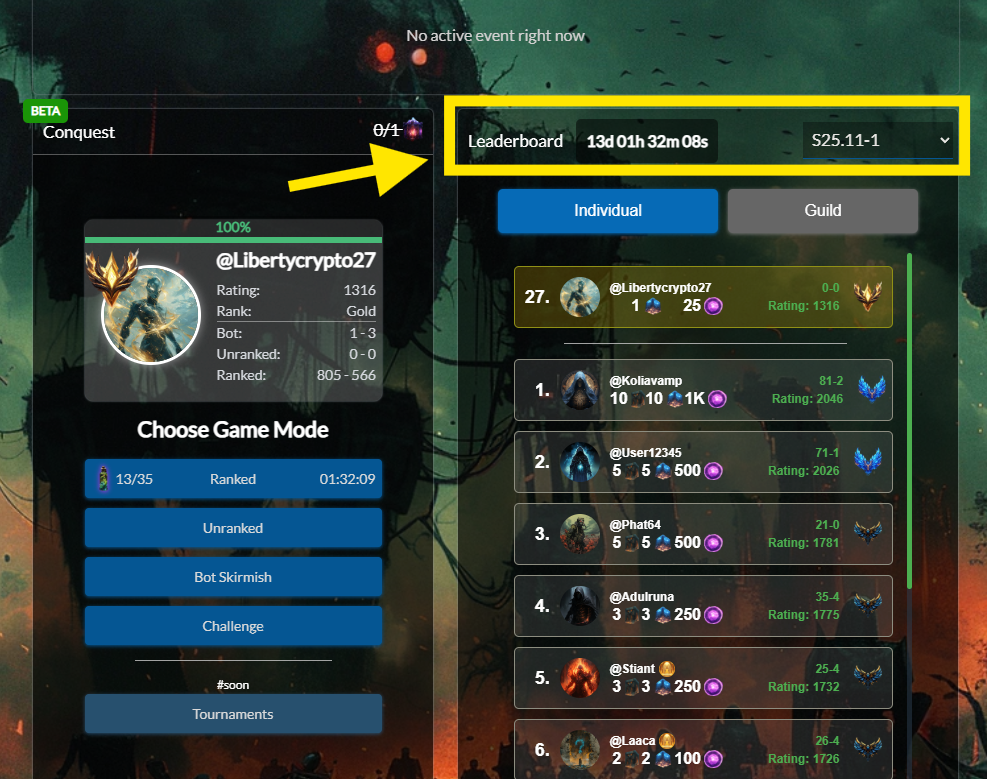Click the gold badge next to Stiant's name
Image resolution: width=987 pixels, height=779 pixels.
click(x=667, y=668)
